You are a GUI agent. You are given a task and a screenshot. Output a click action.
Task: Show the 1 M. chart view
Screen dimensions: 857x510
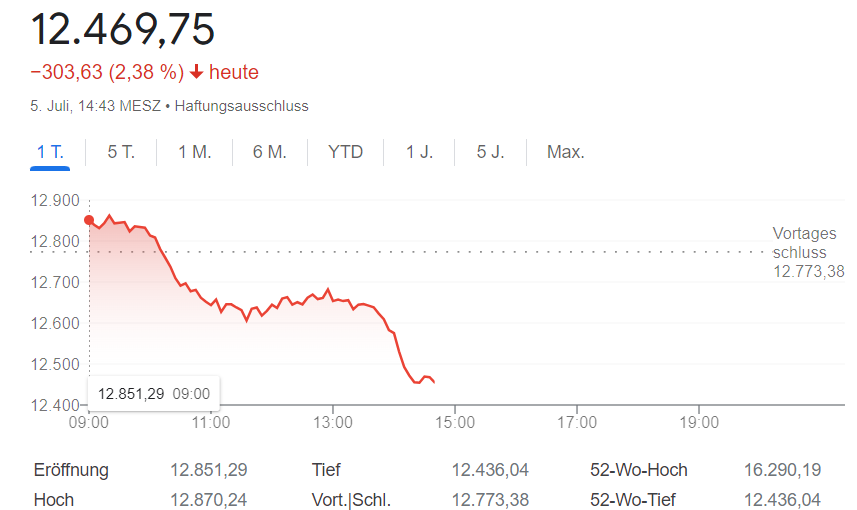[x=195, y=152]
